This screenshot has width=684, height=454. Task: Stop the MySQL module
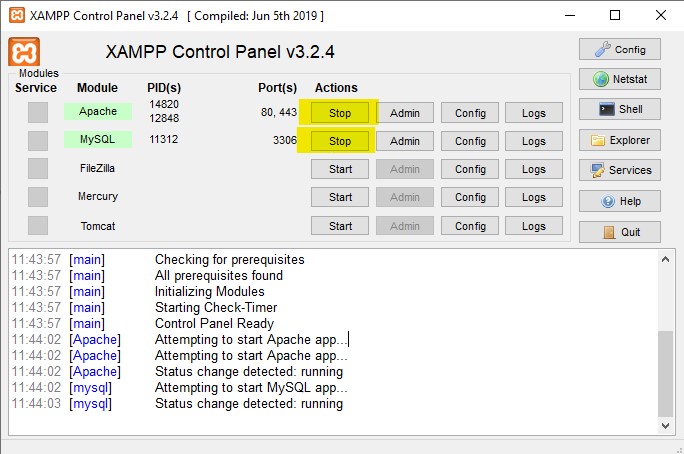(340, 141)
